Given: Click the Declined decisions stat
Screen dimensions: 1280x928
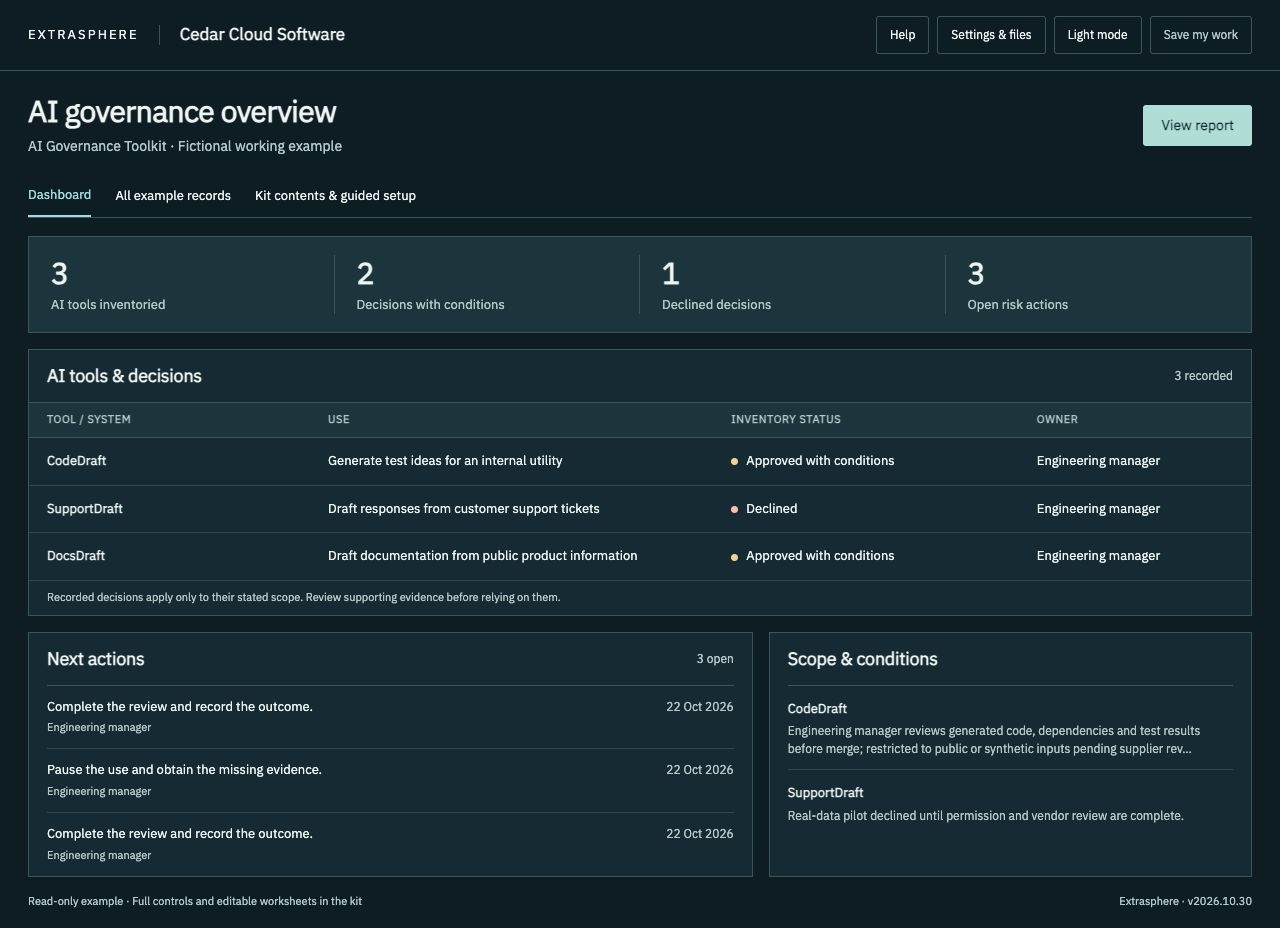Looking at the screenshot, I should [792, 285].
